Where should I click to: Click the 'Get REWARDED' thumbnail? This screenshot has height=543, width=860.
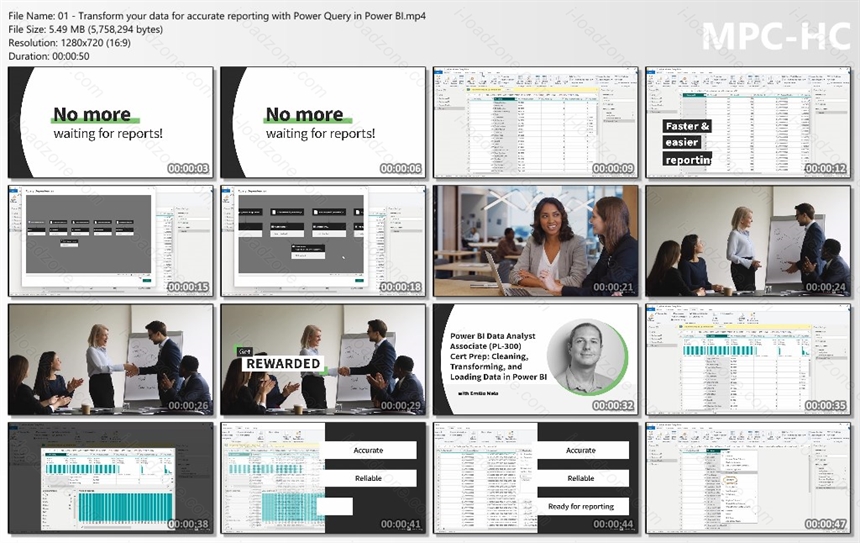323,359
